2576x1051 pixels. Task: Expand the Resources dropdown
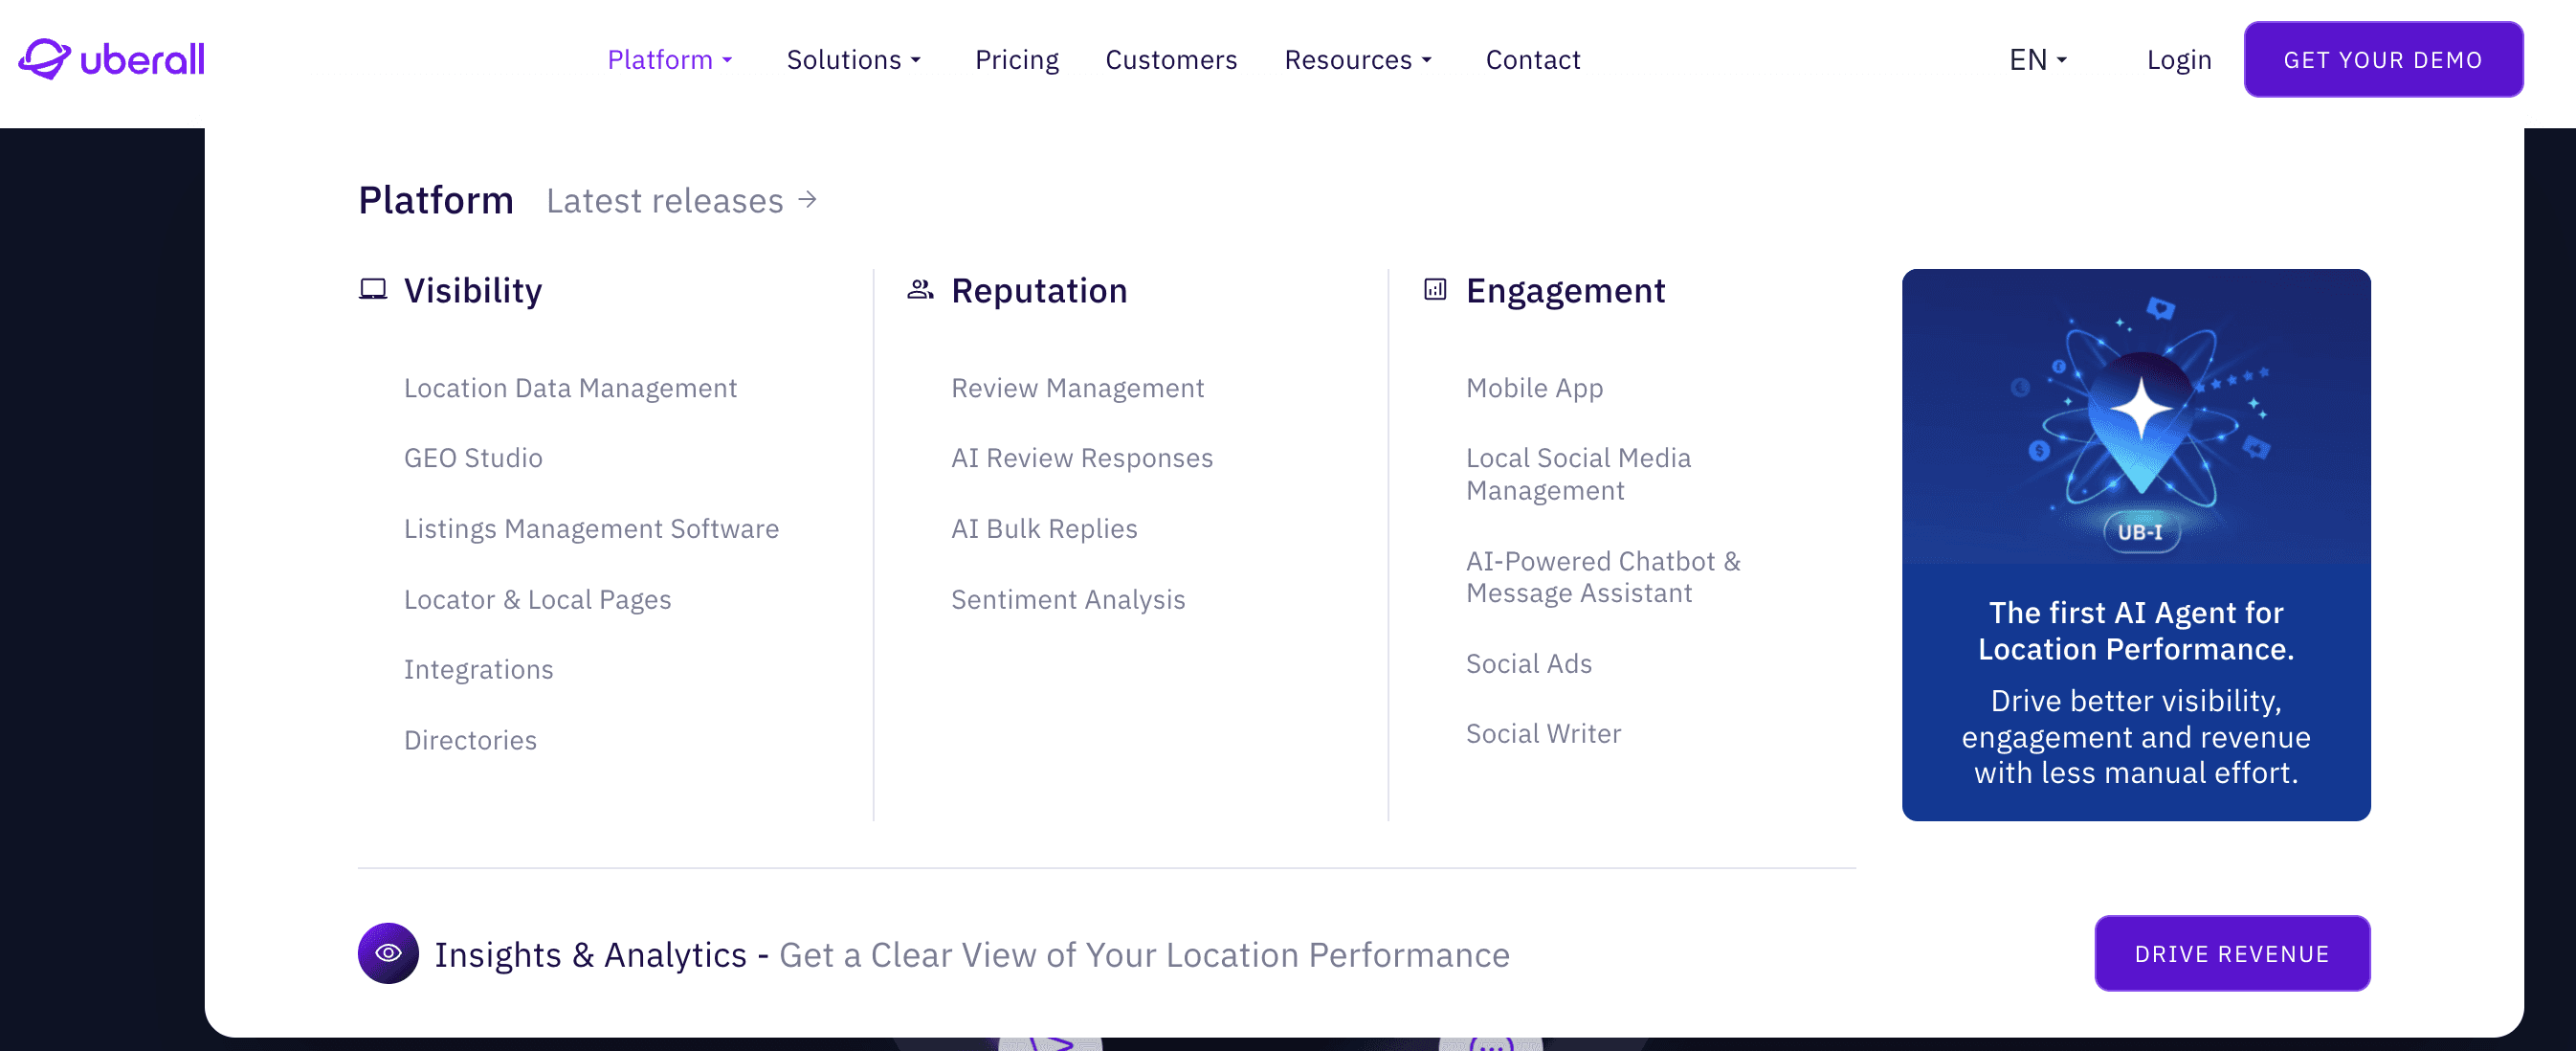(1357, 60)
